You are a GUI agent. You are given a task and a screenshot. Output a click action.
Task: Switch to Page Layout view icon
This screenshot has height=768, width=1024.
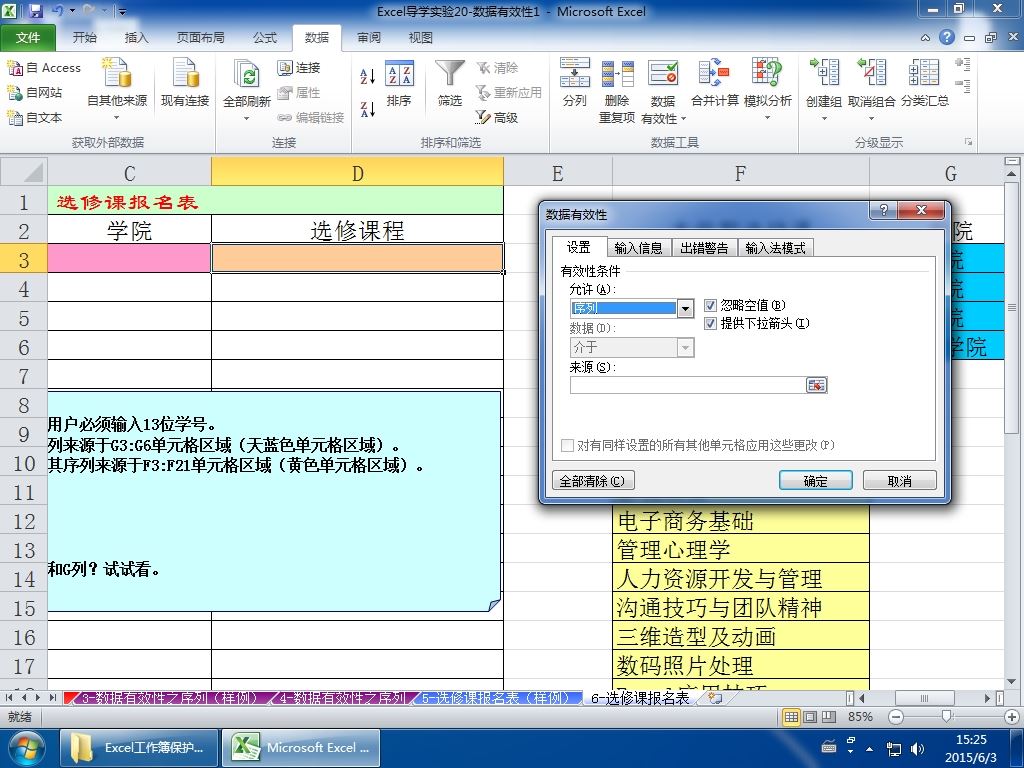[x=810, y=717]
